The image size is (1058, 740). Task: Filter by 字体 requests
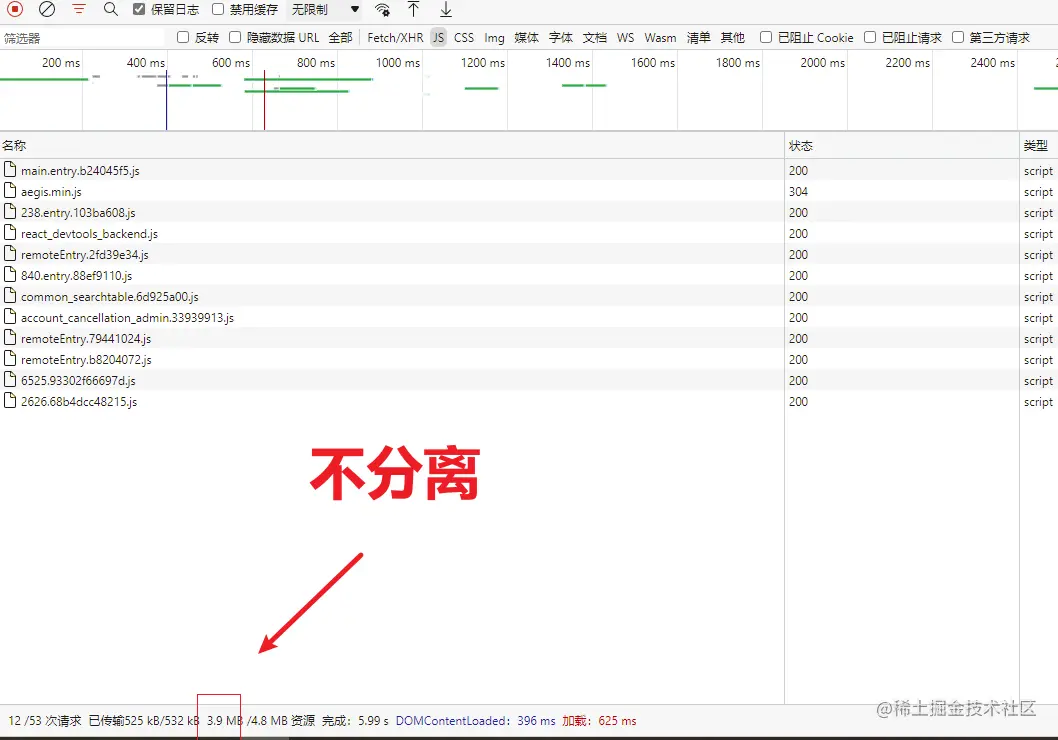[x=561, y=38]
